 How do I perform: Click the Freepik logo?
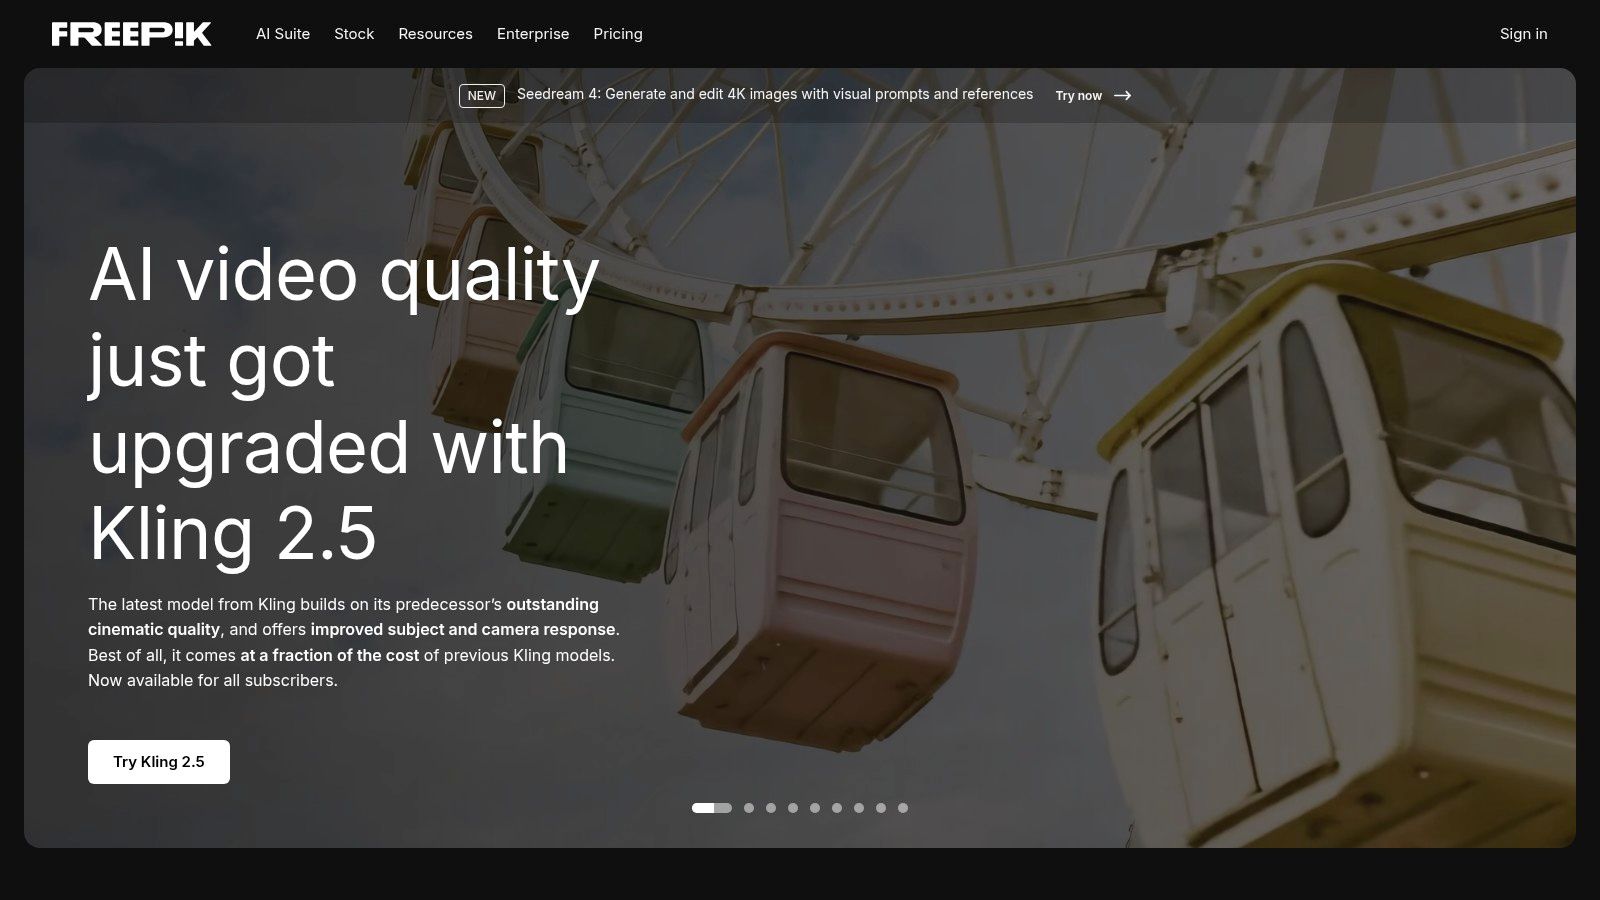pos(131,34)
